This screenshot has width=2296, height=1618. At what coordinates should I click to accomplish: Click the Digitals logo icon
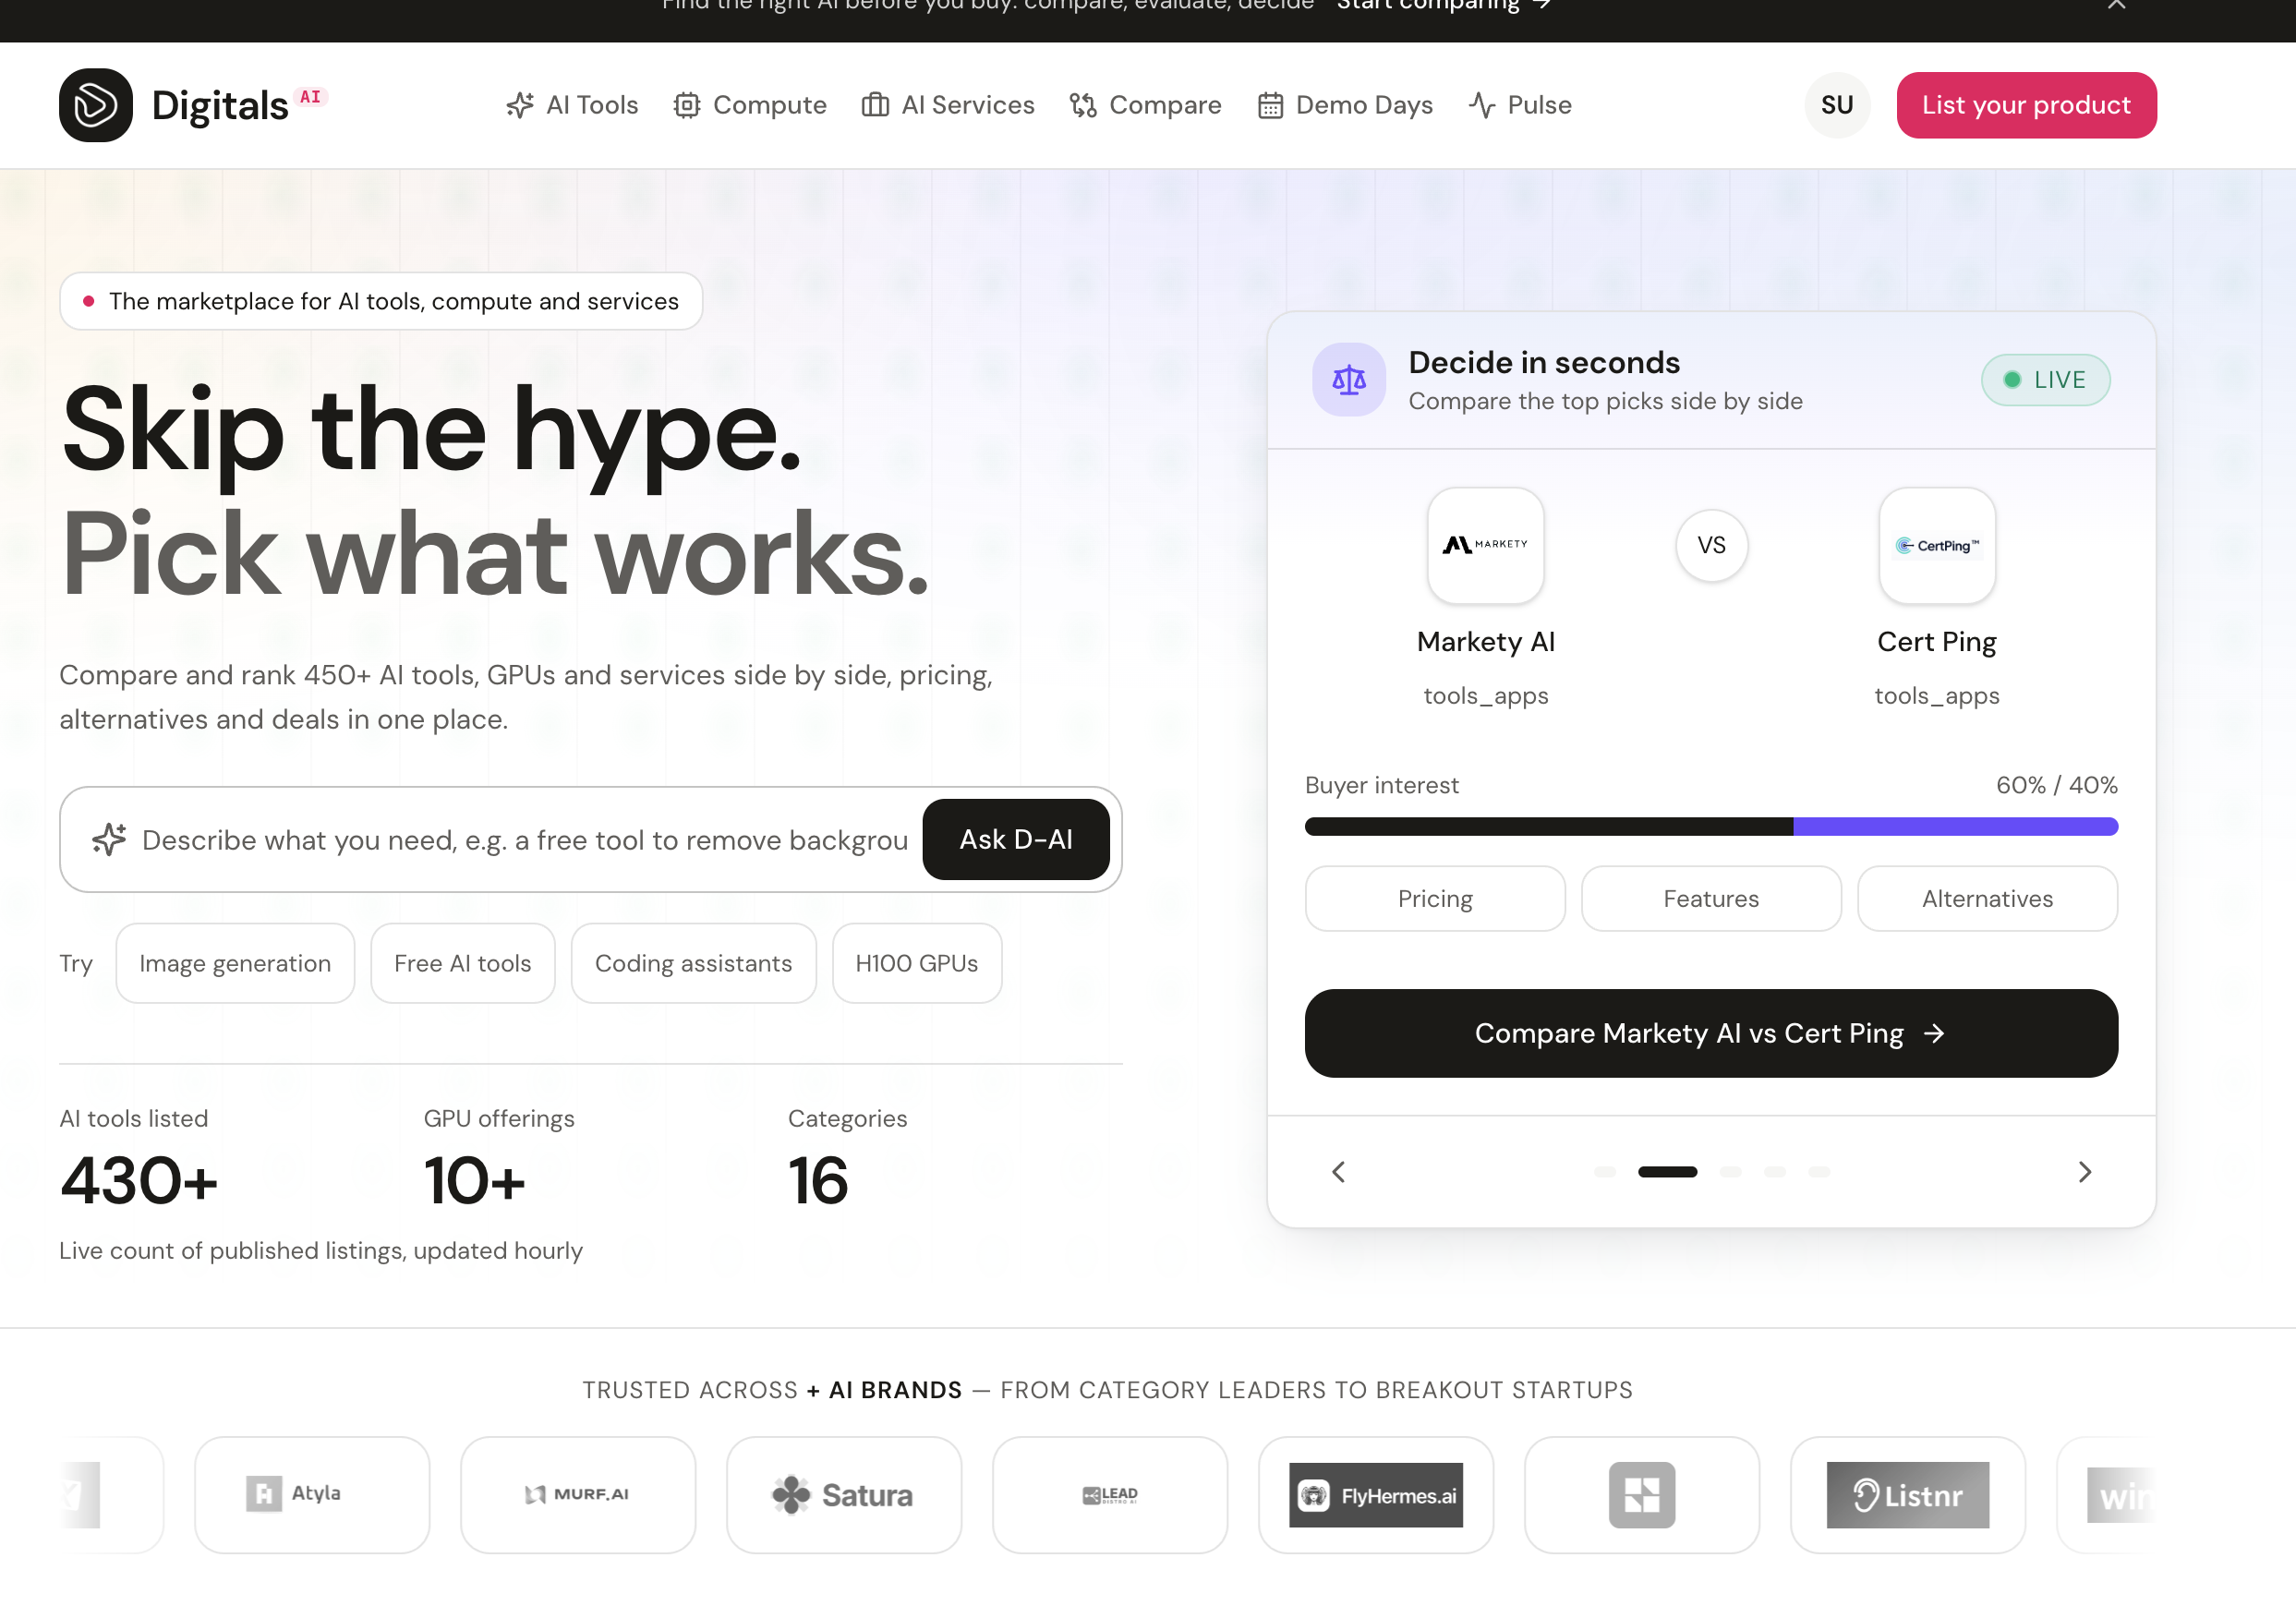pos(96,105)
